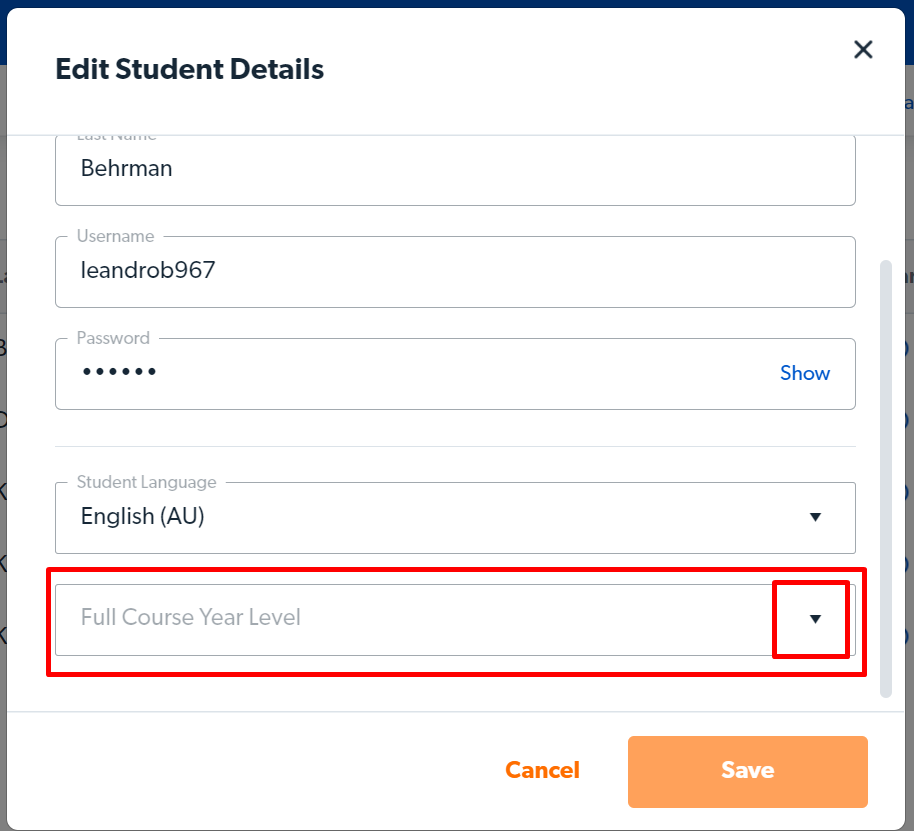Click the Student Language dropdown arrow
Screen dimensions: 914x831
pos(815,517)
